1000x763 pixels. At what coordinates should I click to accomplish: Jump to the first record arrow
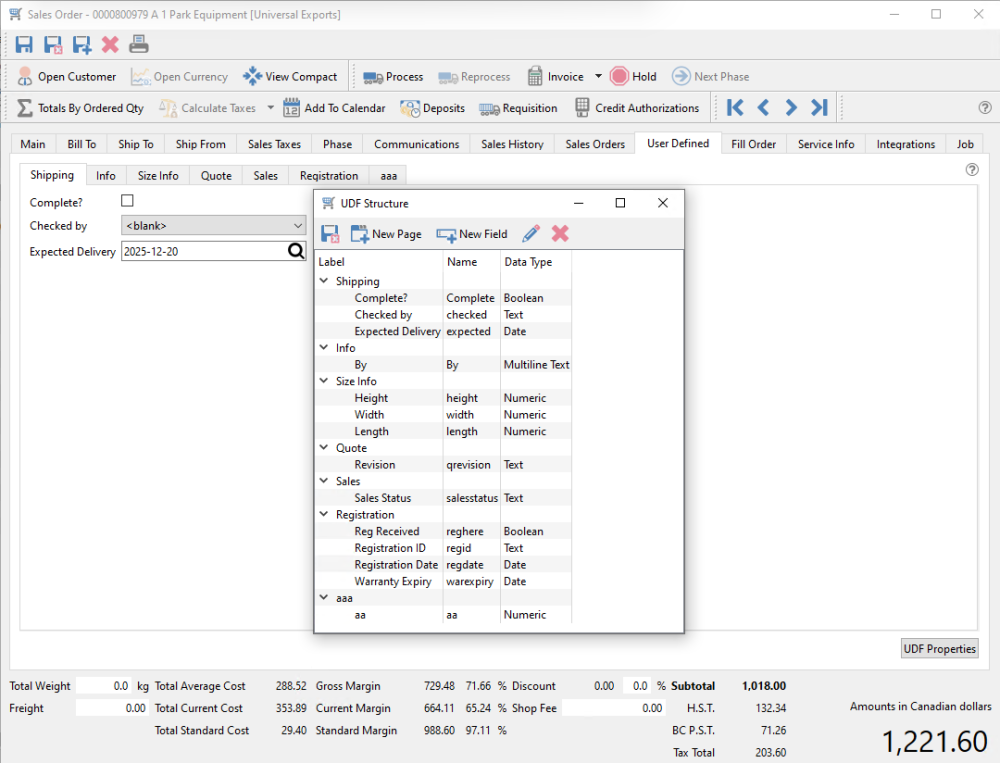(x=735, y=108)
